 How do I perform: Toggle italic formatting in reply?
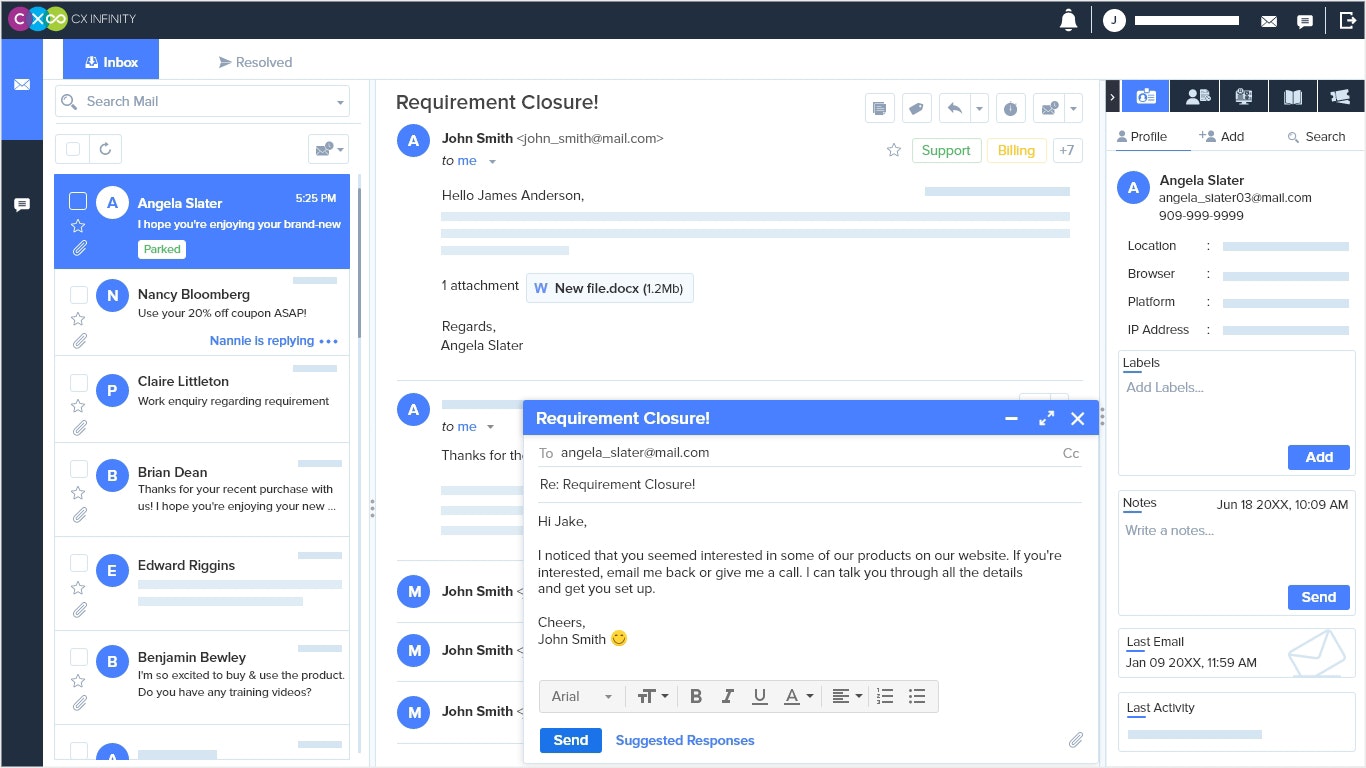pyautogui.click(x=728, y=696)
